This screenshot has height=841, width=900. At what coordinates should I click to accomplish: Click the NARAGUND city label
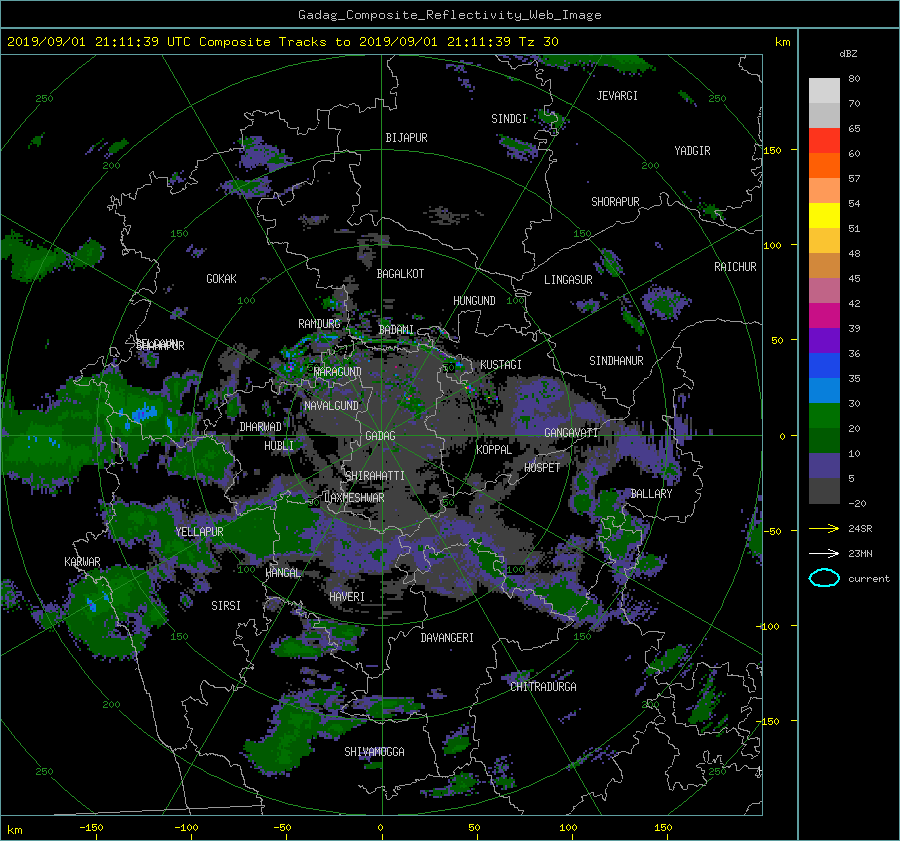(338, 372)
